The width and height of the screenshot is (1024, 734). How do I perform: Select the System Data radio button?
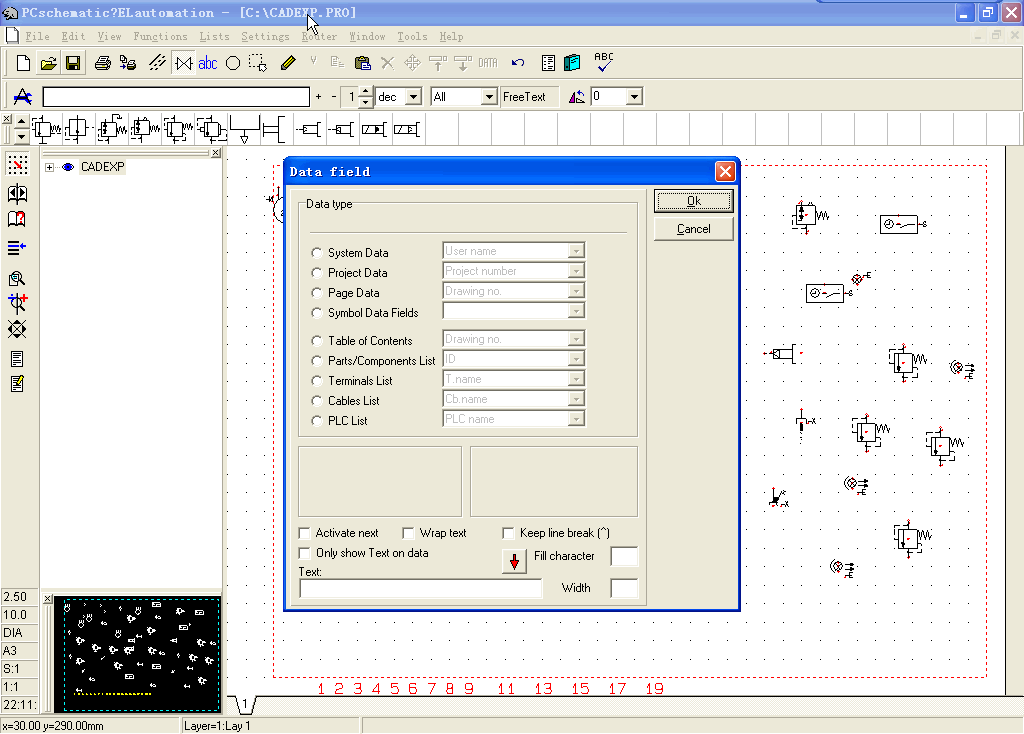click(x=317, y=253)
